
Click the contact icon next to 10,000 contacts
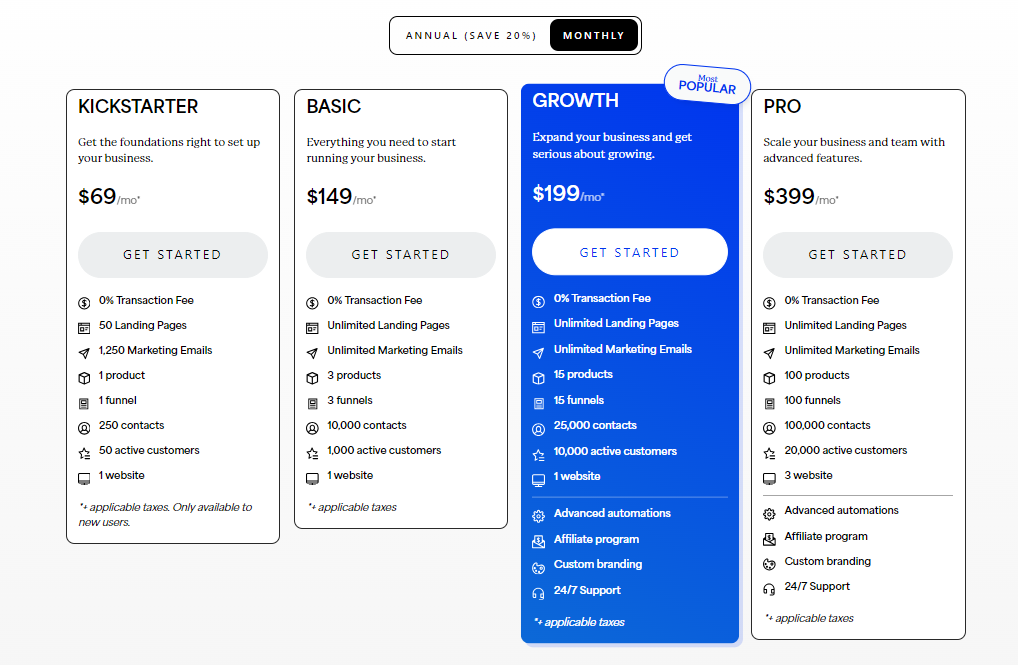point(312,429)
